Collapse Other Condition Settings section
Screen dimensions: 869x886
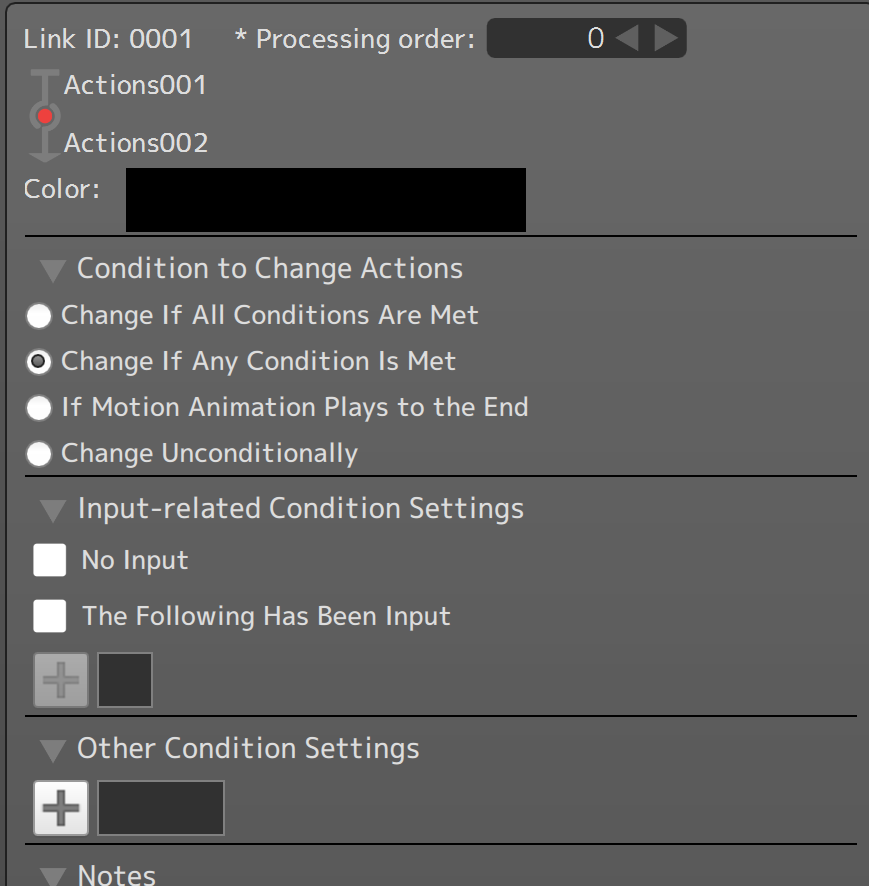(54, 750)
